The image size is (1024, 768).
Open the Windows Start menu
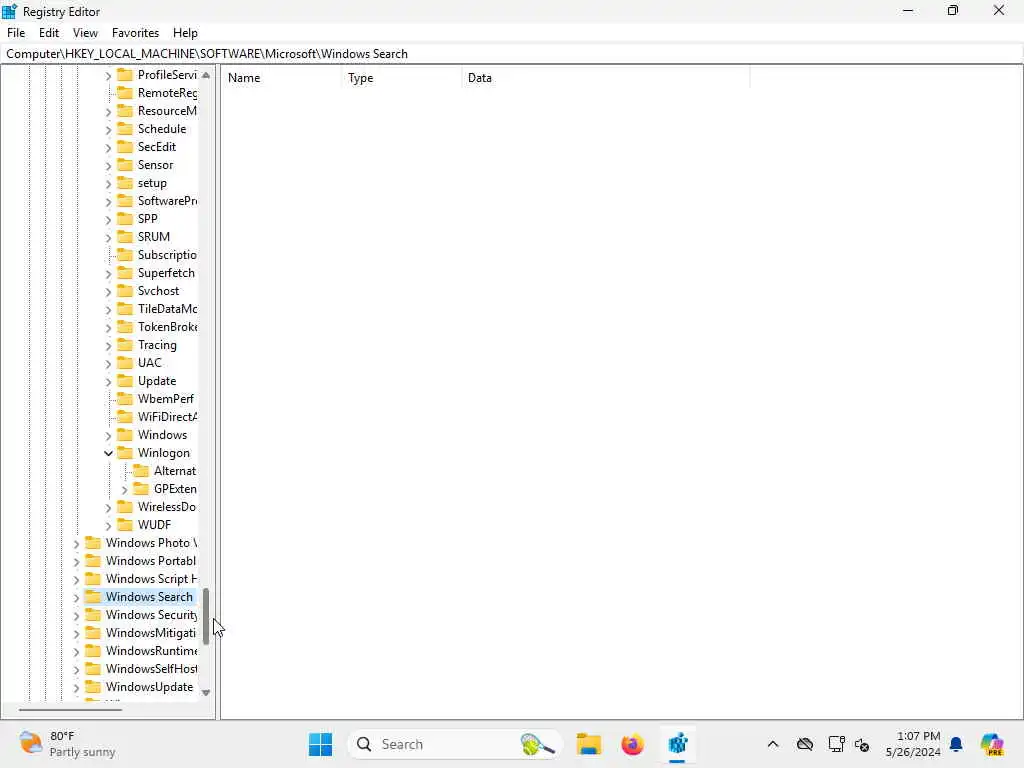[x=320, y=744]
